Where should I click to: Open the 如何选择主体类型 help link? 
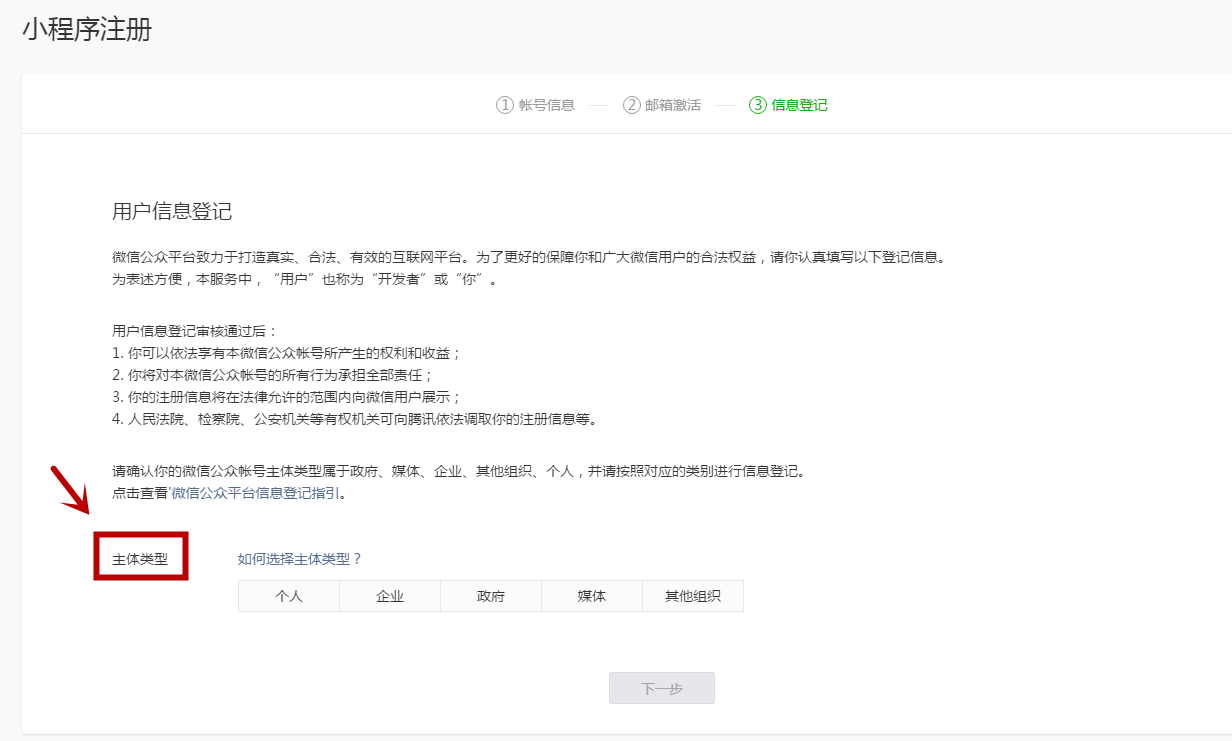tap(294, 558)
